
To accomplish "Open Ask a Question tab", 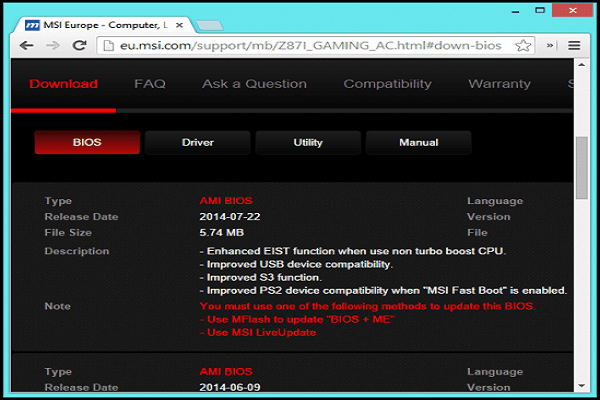I will 254,84.
